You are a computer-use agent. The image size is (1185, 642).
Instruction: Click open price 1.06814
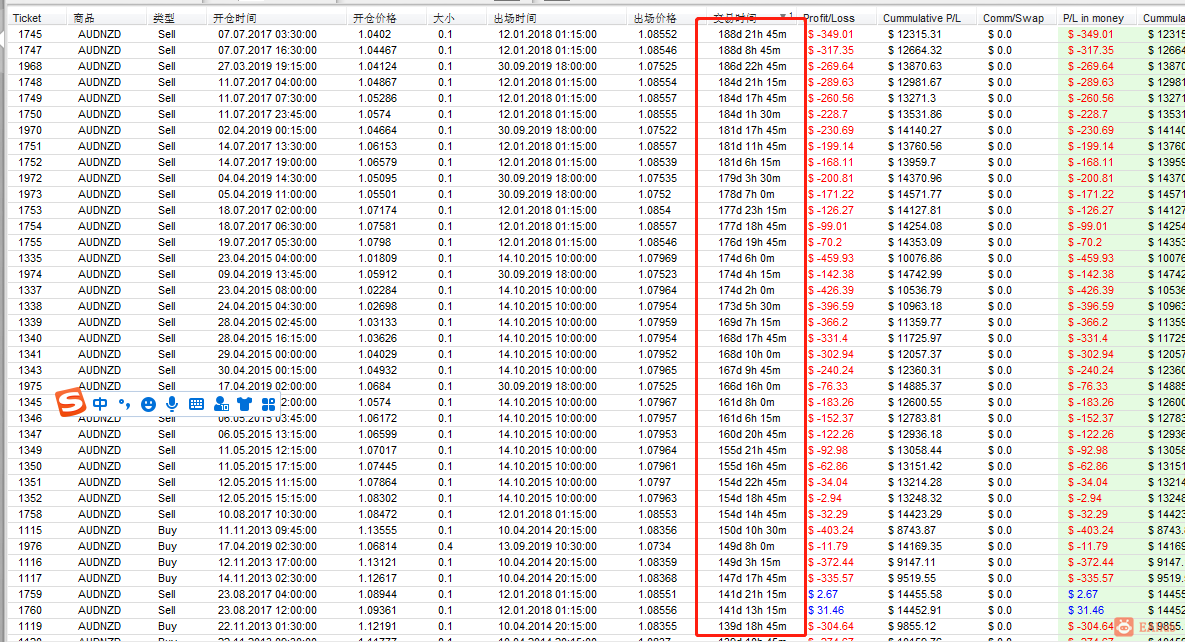point(377,546)
